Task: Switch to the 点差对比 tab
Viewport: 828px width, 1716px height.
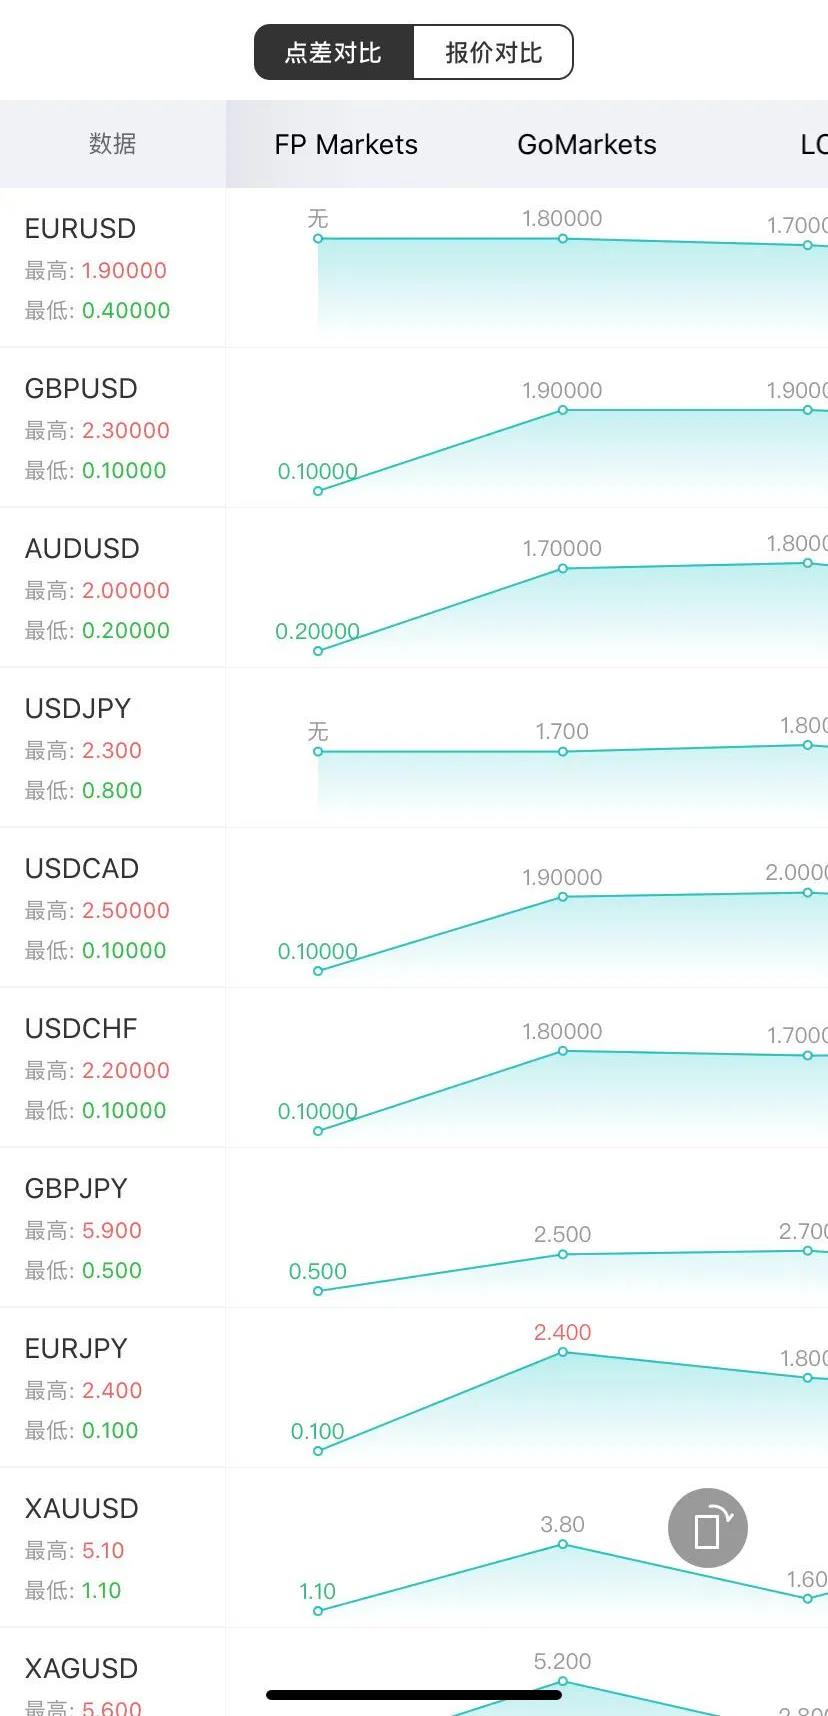Action: click(x=334, y=52)
